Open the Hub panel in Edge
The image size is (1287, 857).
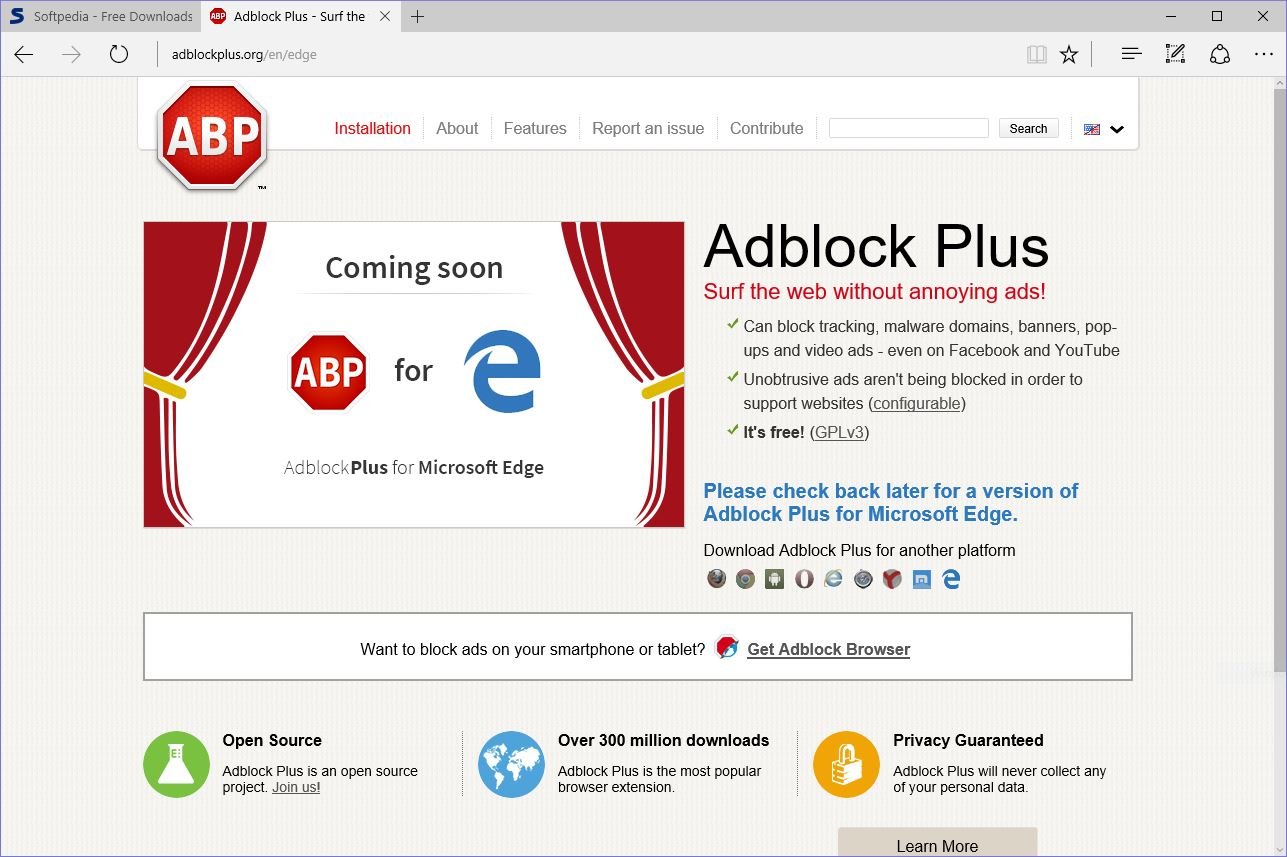[1130, 53]
